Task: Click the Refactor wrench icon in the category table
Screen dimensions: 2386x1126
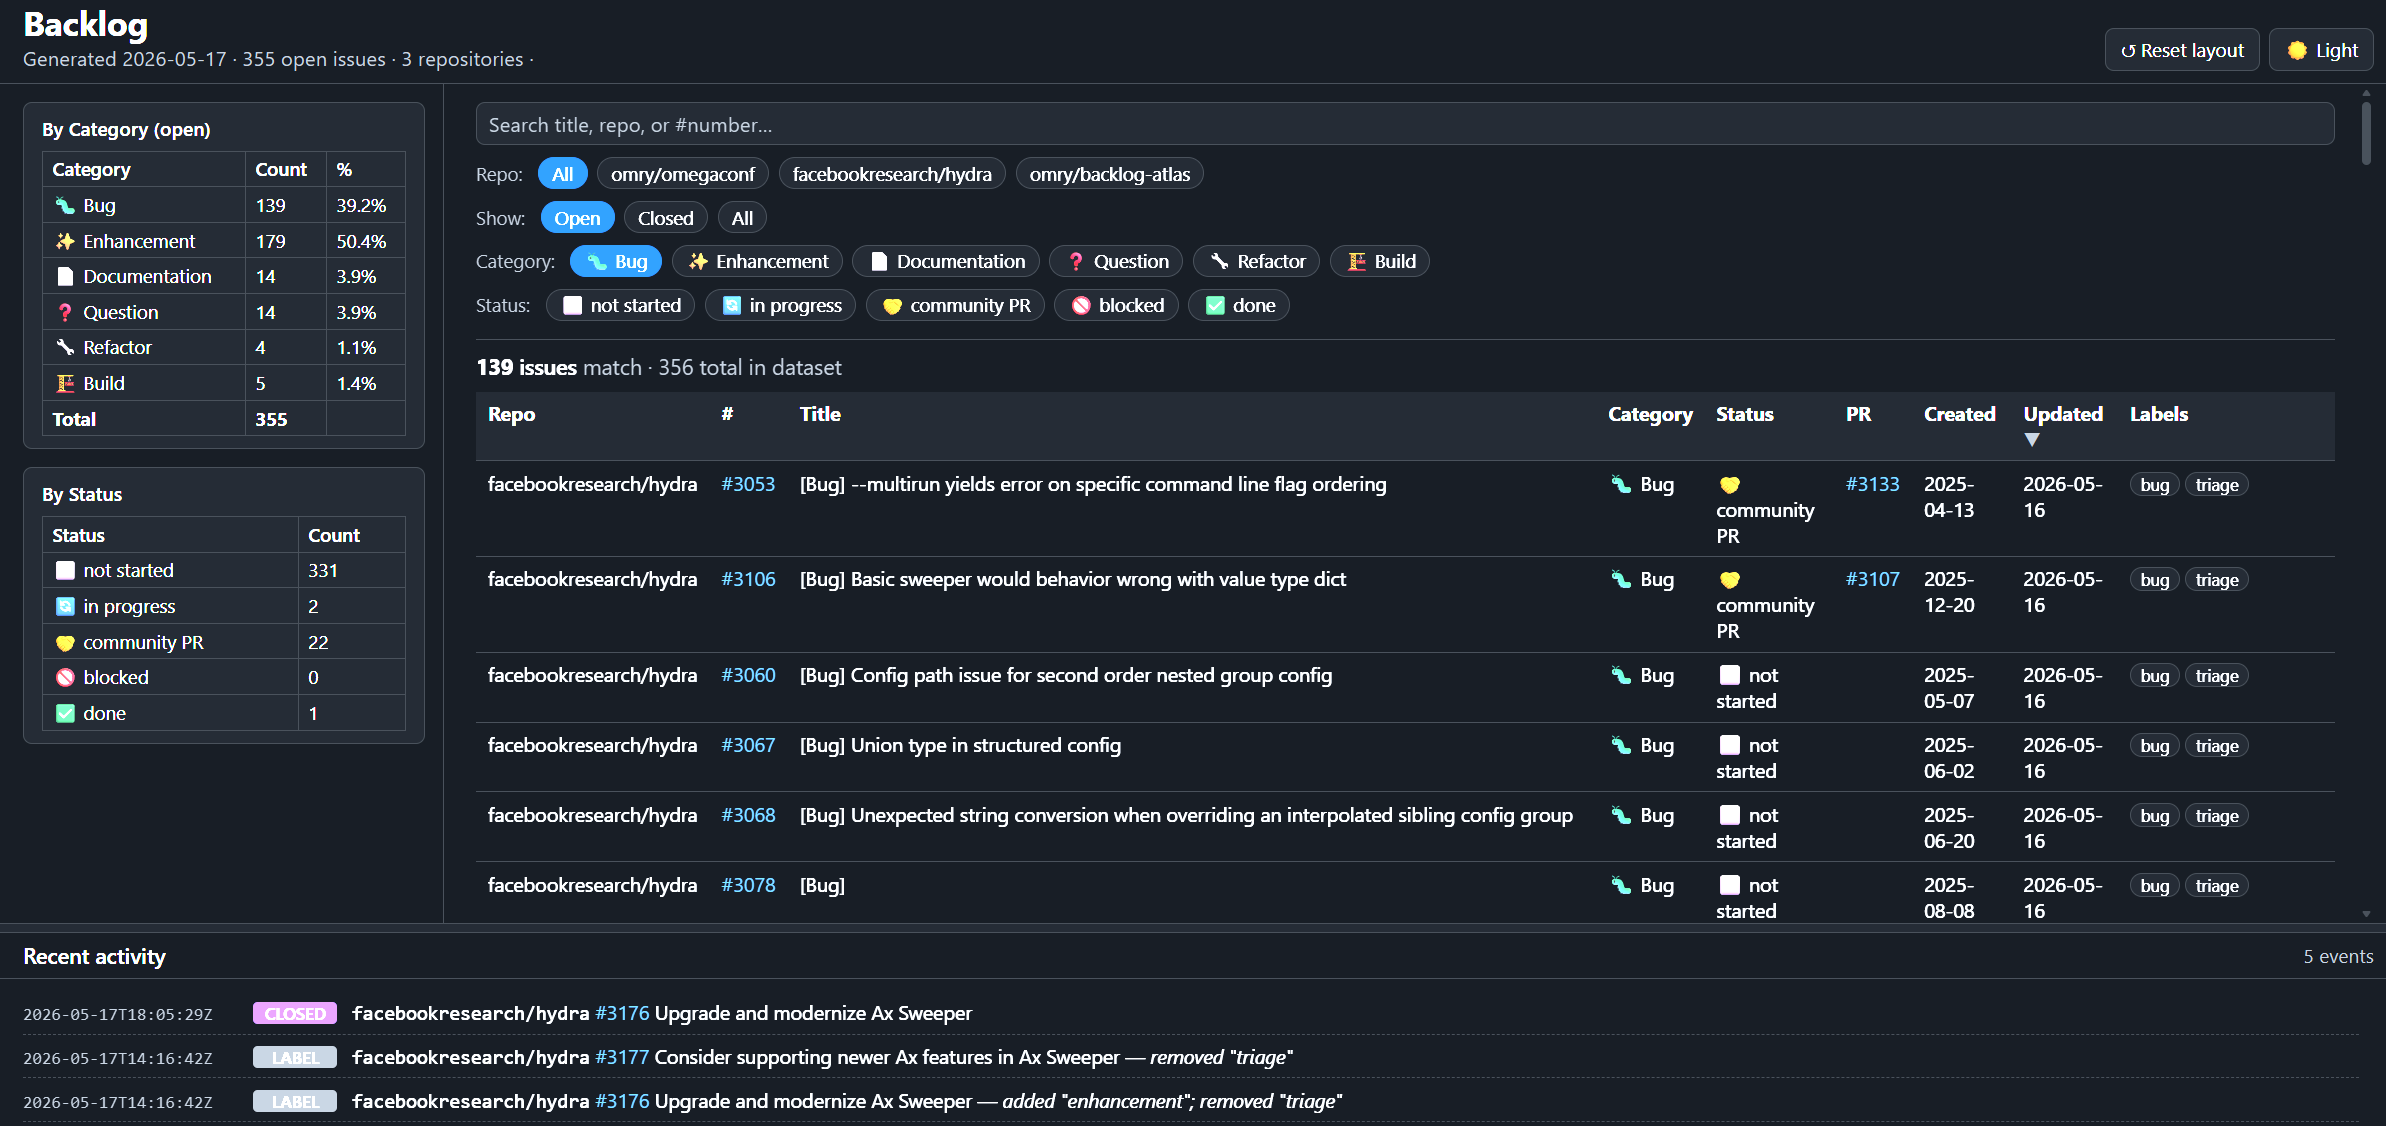Action: (x=65, y=348)
